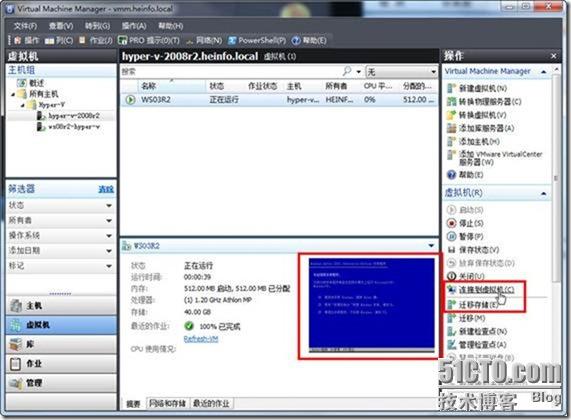The width and height of the screenshot is (571, 420).
Task: Open the 操作(A) menu
Action: 134,26
